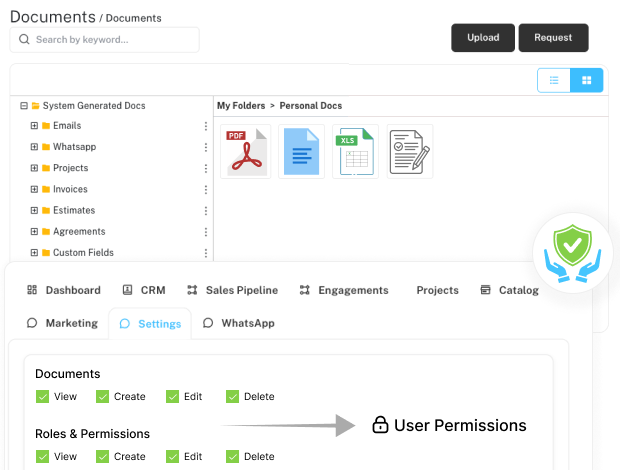This screenshot has width=620, height=470.
Task: Click the search magnifier icon
Action: pyautogui.click(x=24, y=39)
